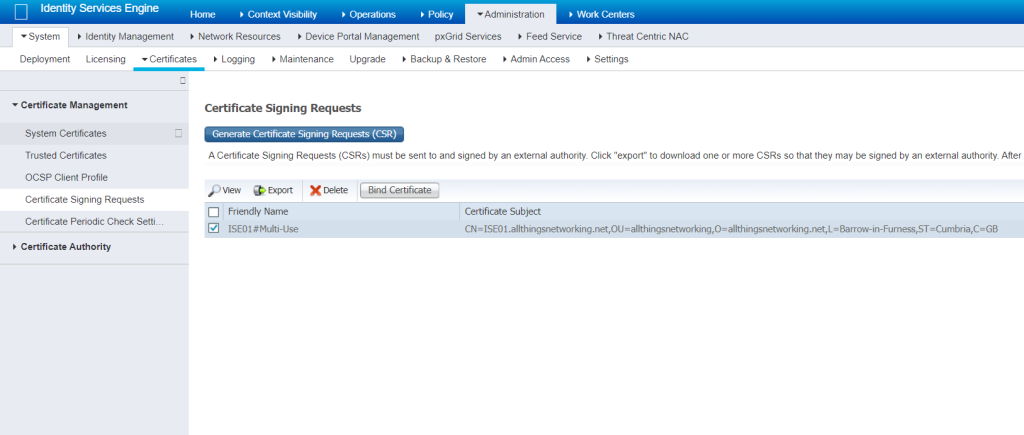
Task: Open OCSP Client Profile in sidebar
Action: pyautogui.click(x=67, y=178)
